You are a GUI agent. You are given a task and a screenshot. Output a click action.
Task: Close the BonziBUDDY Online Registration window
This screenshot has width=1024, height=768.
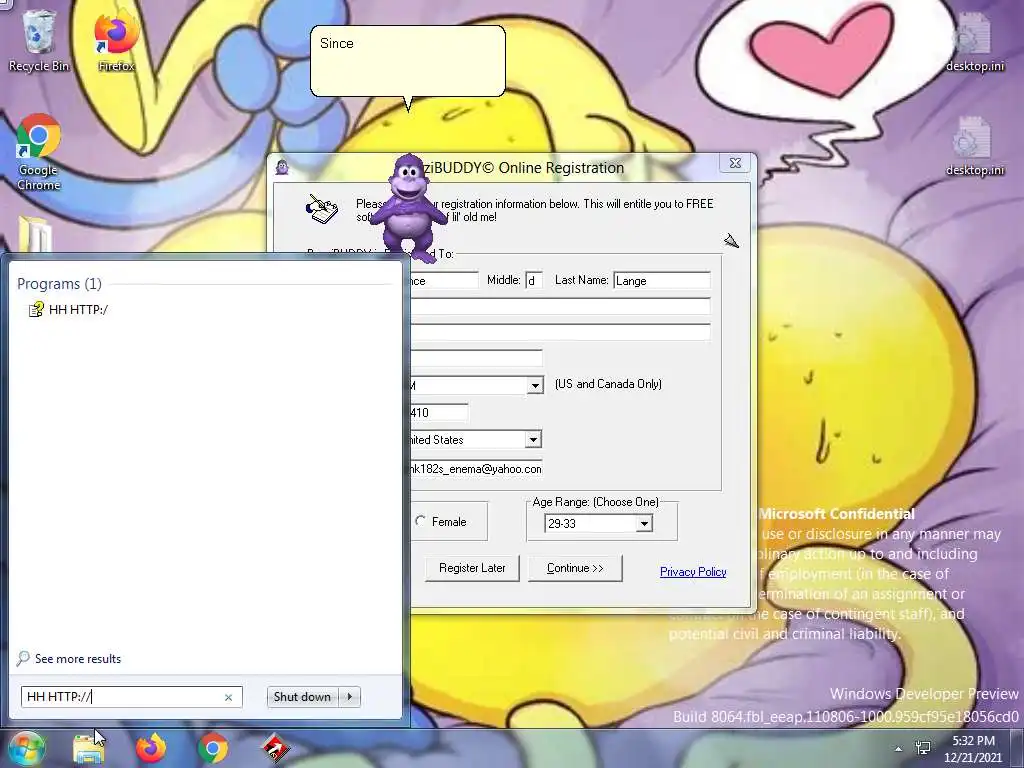(x=735, y=163)
